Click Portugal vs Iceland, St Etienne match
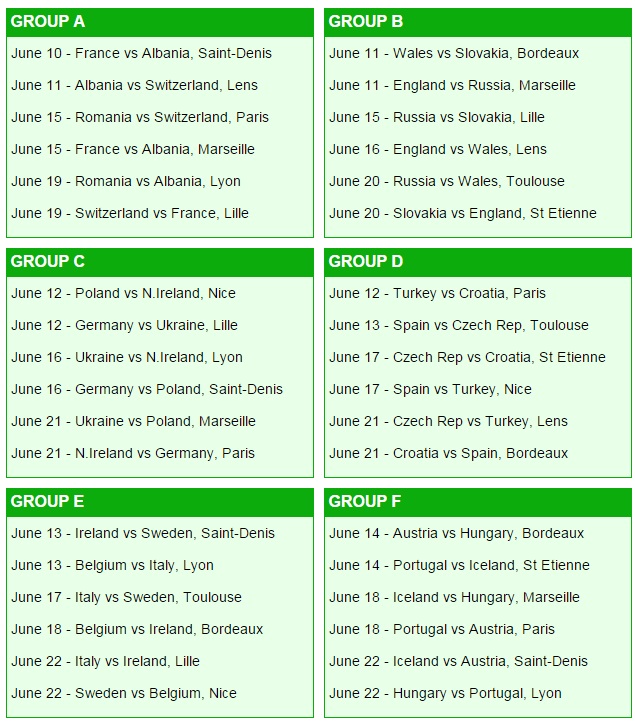 click(459, 566)
